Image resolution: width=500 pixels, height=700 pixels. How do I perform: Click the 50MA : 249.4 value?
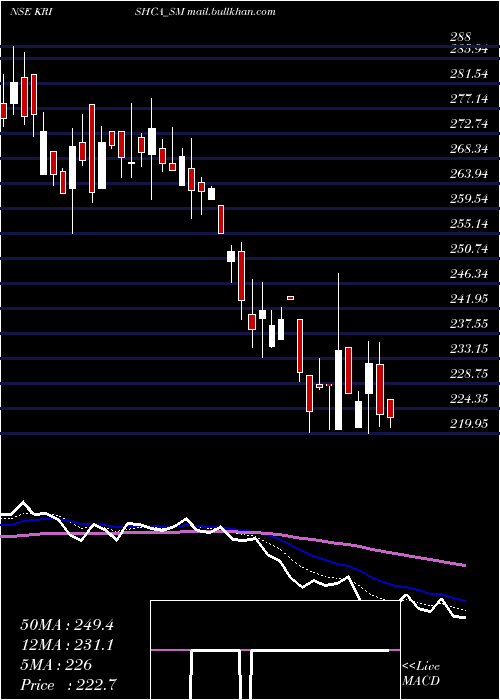tap(67, 625)
